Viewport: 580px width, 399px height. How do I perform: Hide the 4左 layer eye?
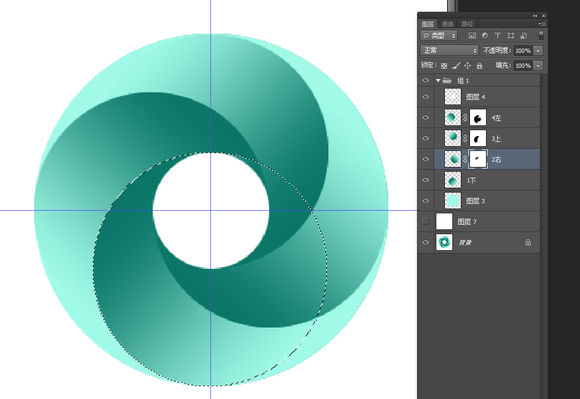[x=425, y=118]
